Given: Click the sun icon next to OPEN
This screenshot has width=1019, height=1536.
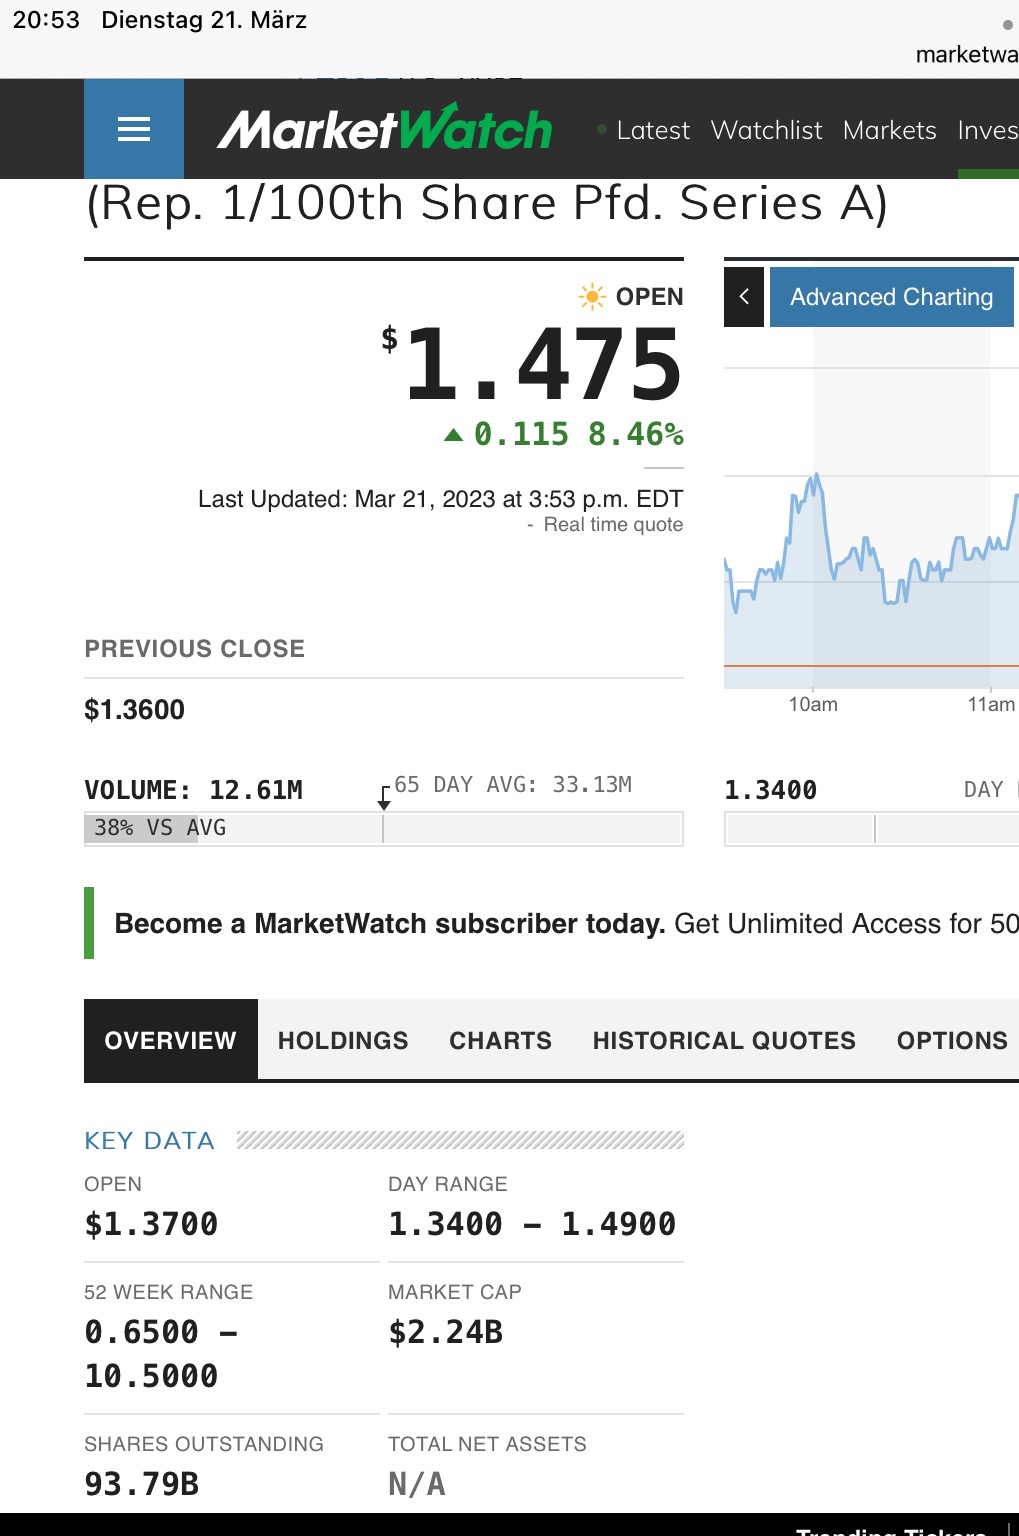Looking at the screenshot, I should click(591, 296).
